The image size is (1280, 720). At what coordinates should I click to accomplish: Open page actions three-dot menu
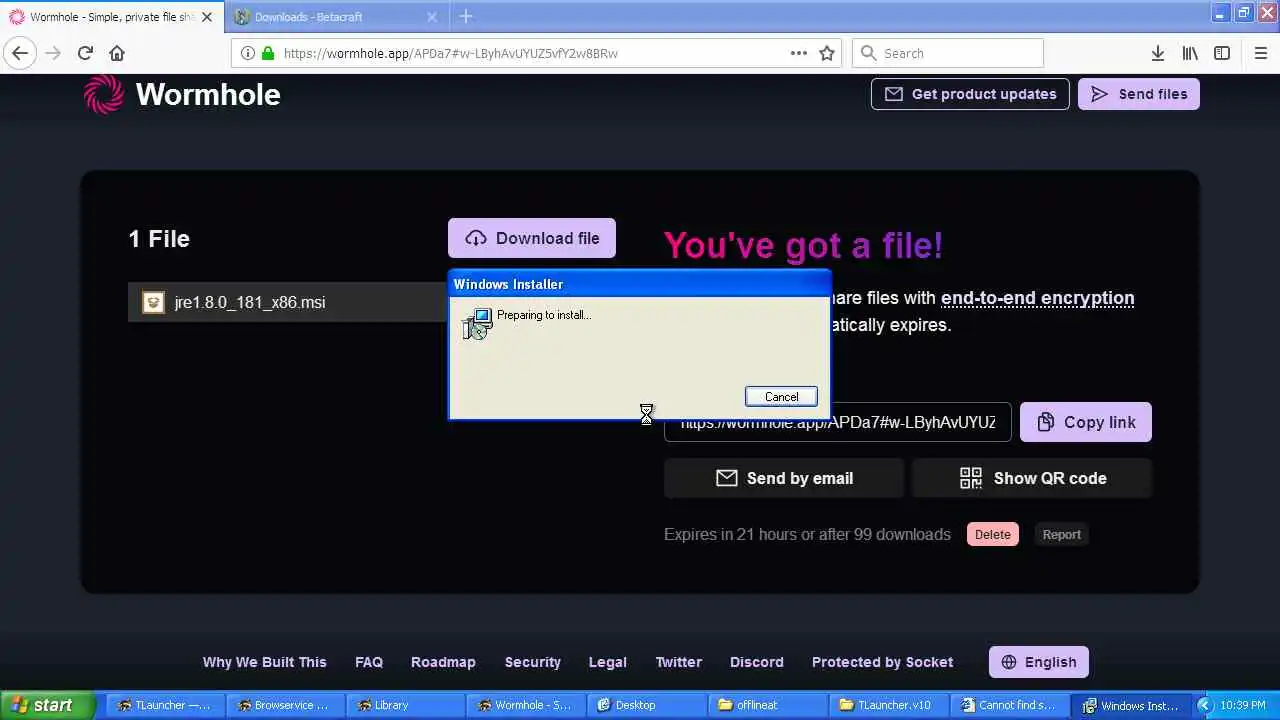799,53
